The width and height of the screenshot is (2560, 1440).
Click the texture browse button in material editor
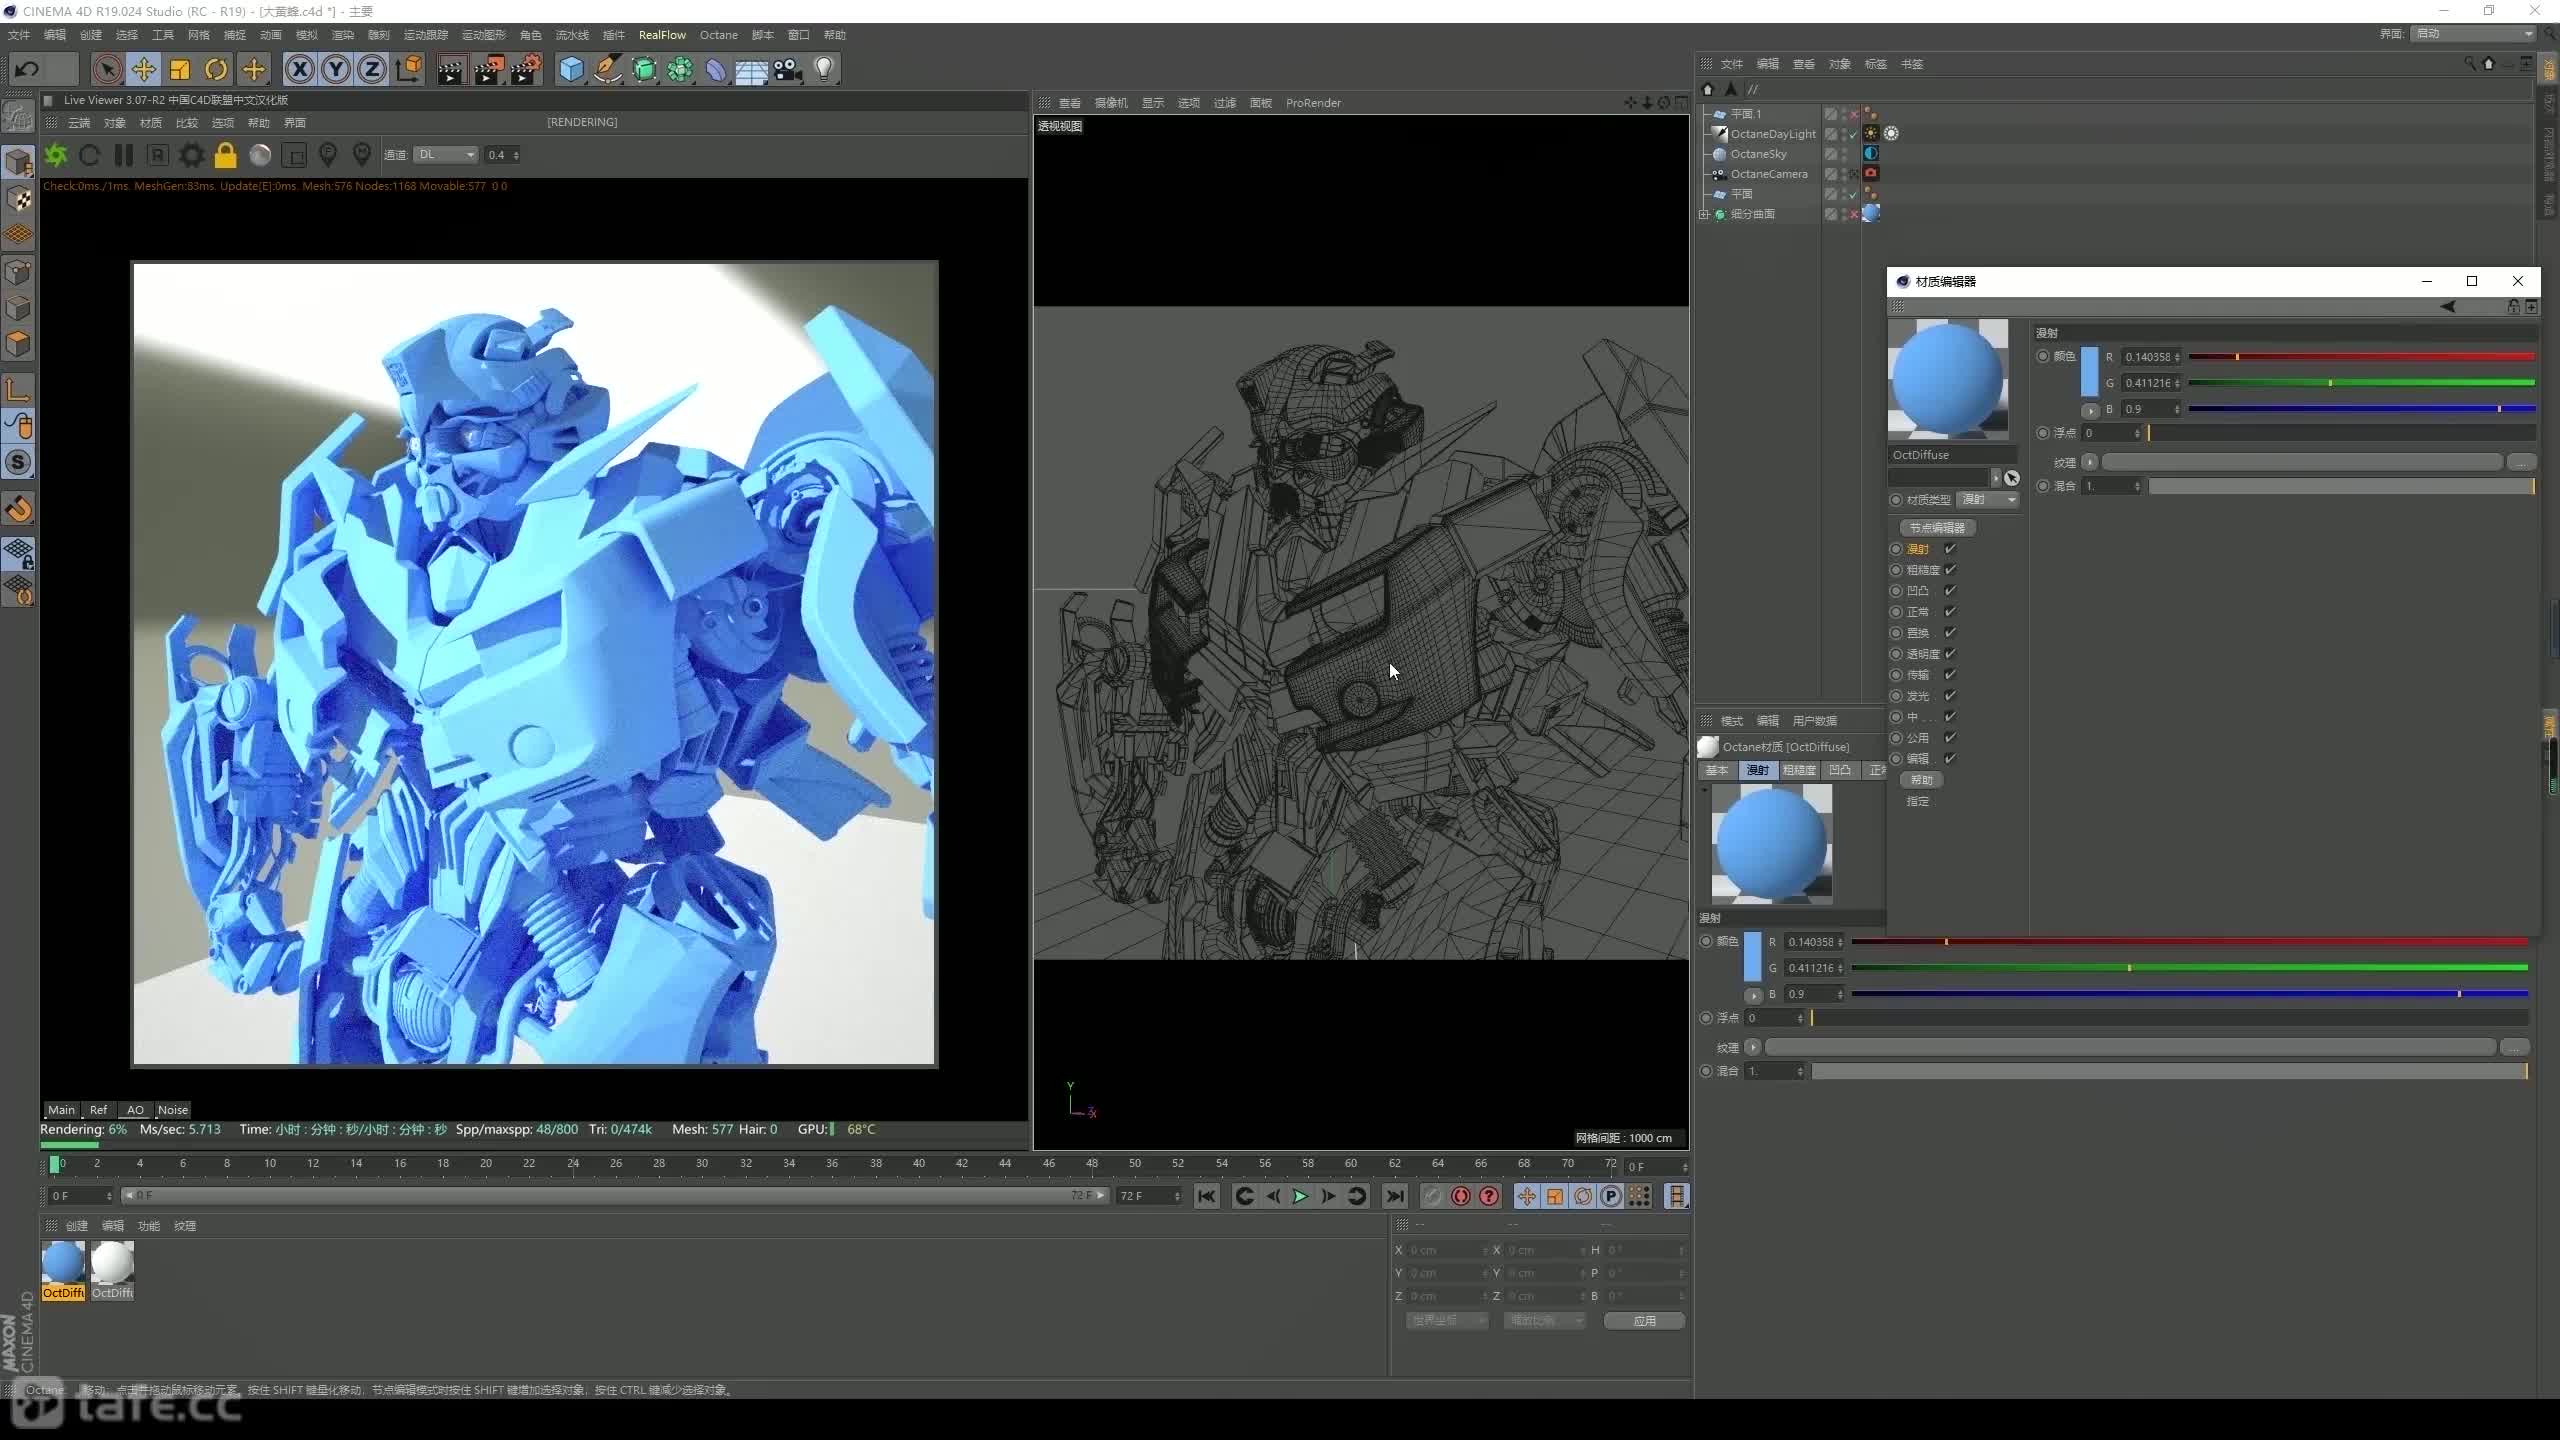2521,462
